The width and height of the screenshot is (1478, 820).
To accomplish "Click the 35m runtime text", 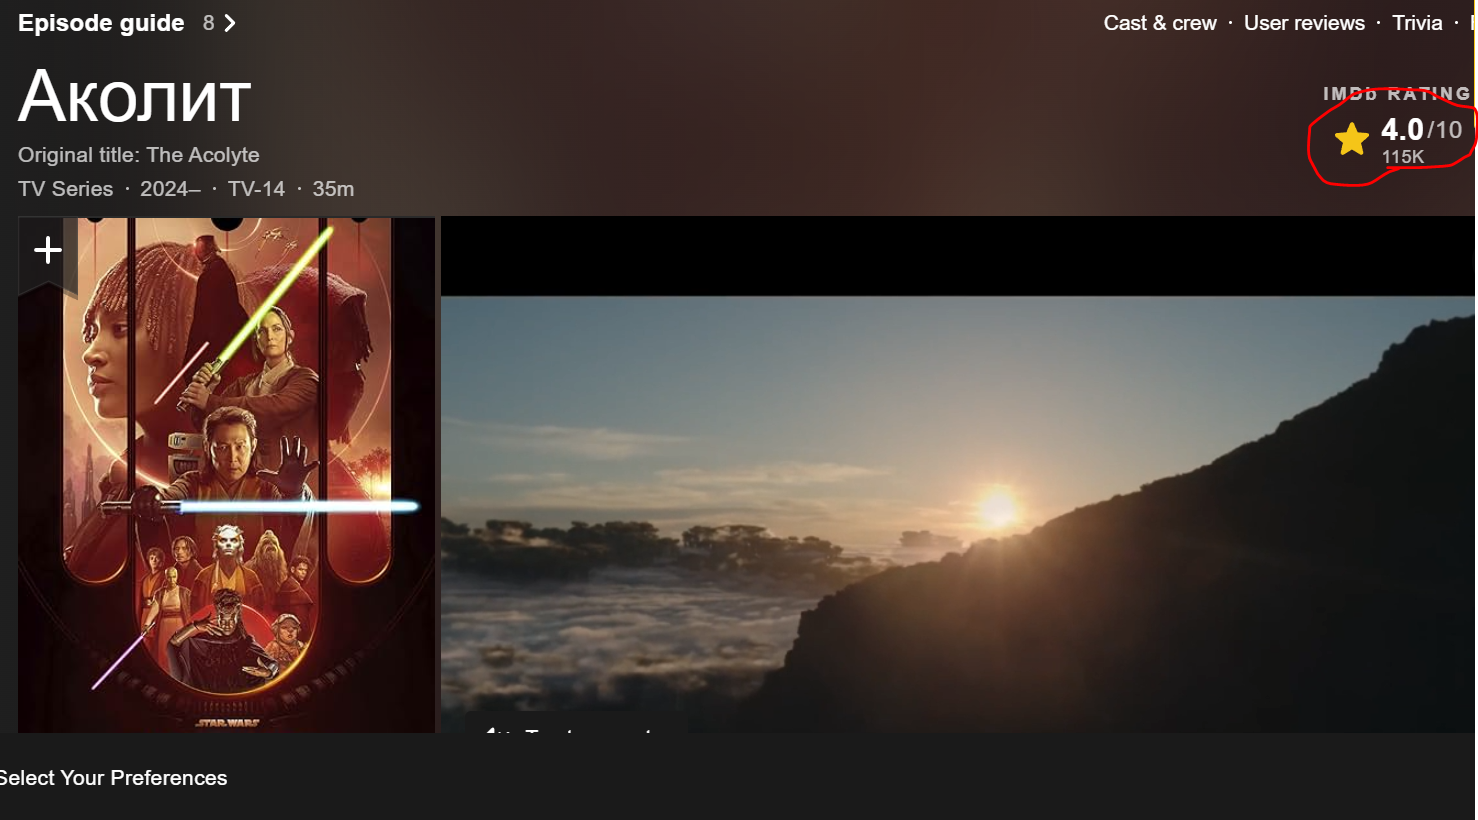I will [x=333, y=189].
